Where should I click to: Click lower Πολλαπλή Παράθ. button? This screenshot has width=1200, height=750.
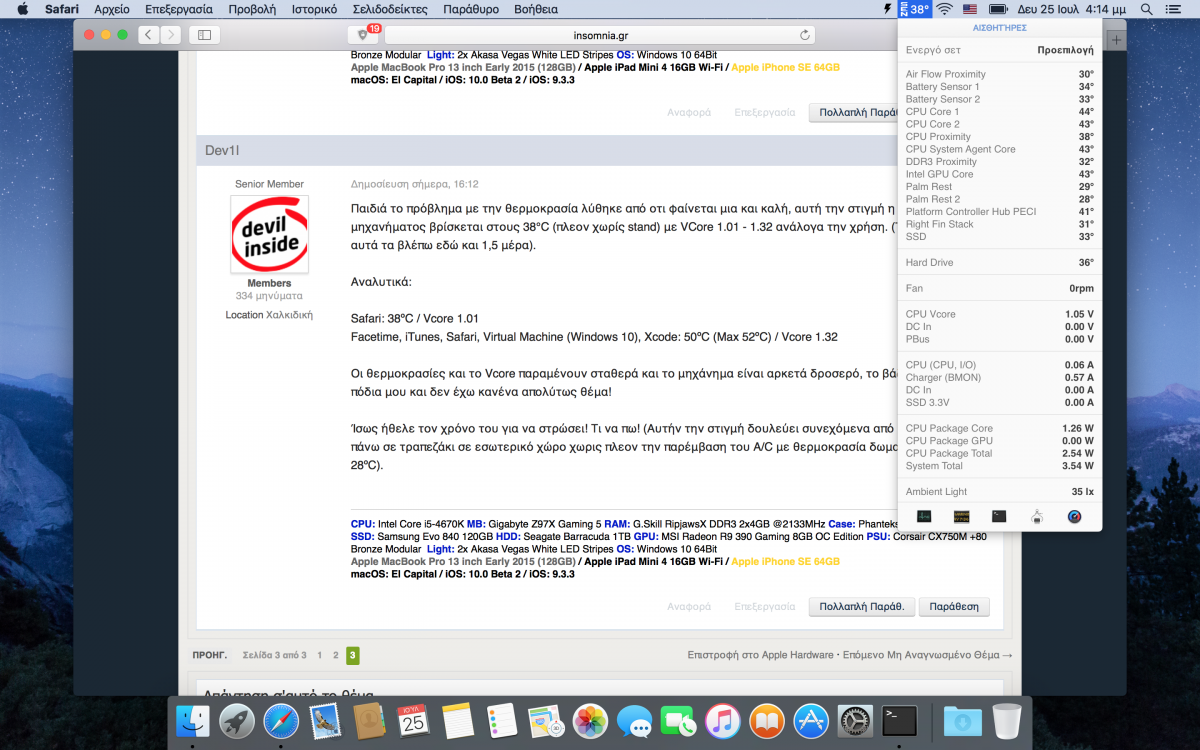[861, 607]
